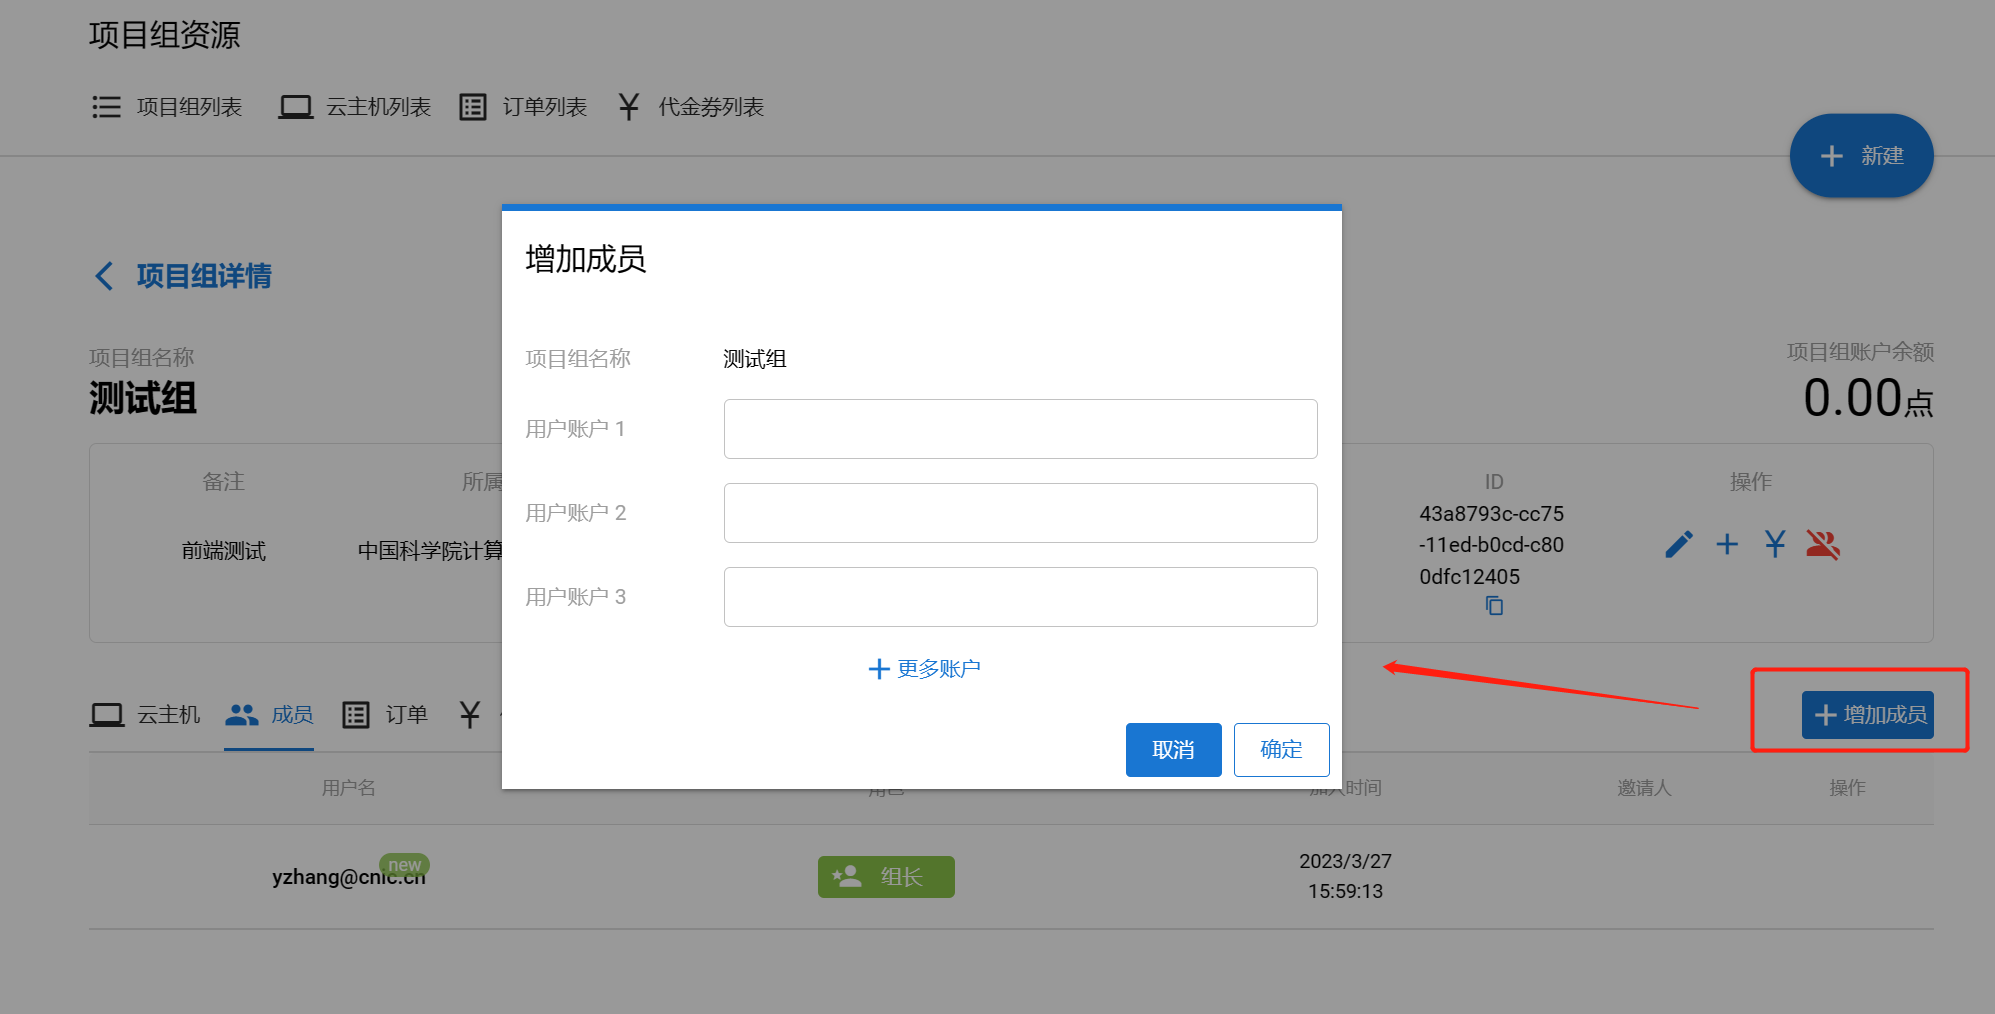The height and width of the screenshot is (1014, 1995).
Task: Click the yen icon beside 订单 sub-tab
Action: [x=470, y=715]
